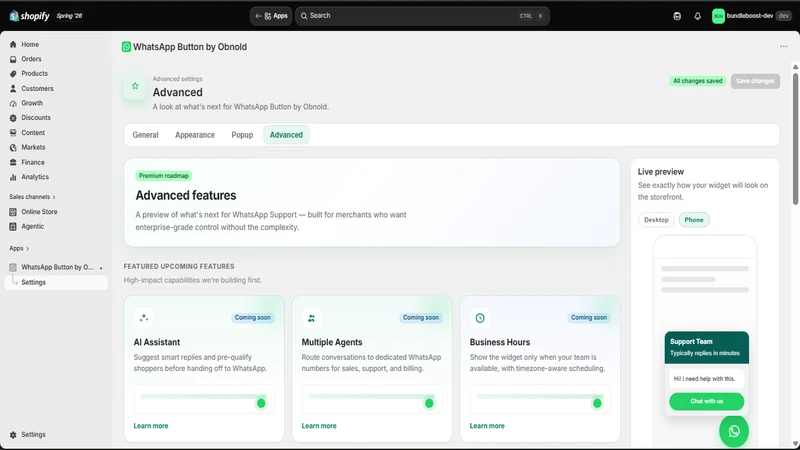
Task: Open the Markets globe icon
Action: click(x=13, y=147)
